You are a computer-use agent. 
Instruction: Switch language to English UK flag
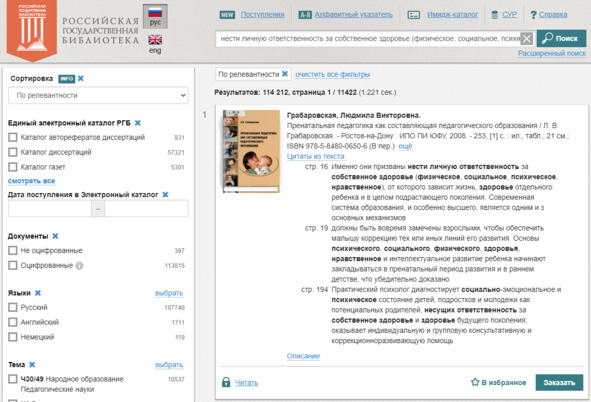point(155,40)
